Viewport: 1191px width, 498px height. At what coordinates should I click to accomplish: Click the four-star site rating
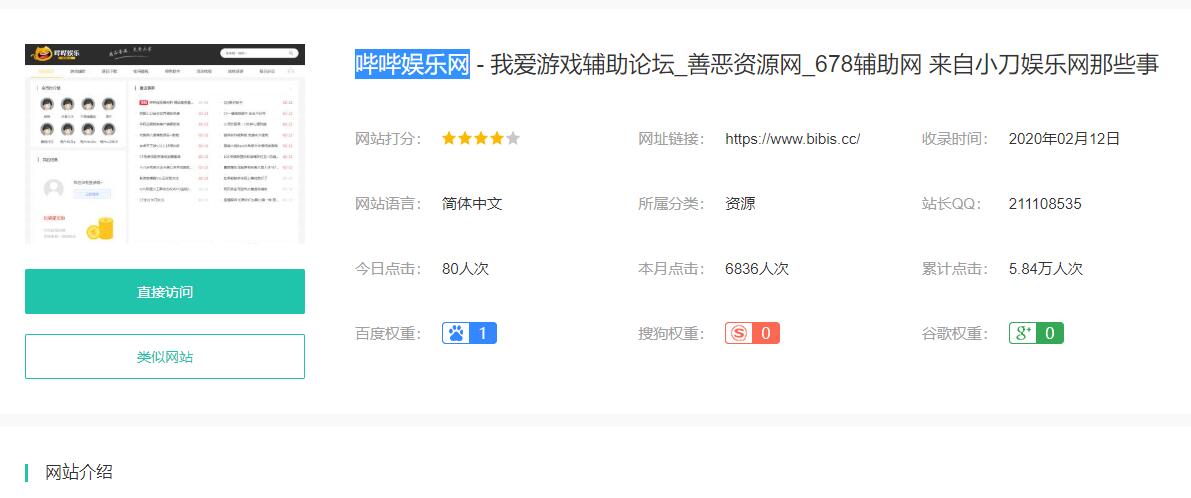[x=481, y=138]
